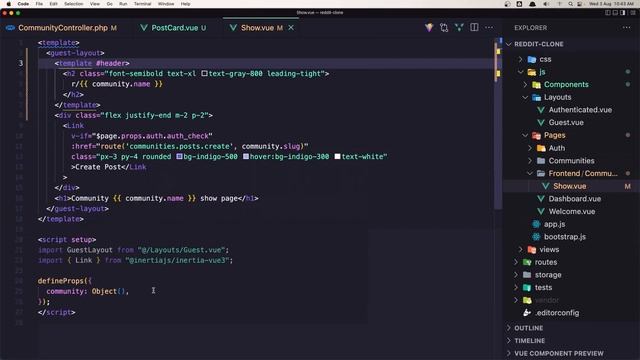Expand the TIMELINE section
Viewport: 640px width, 360px height.
click(x=529, y=341)
